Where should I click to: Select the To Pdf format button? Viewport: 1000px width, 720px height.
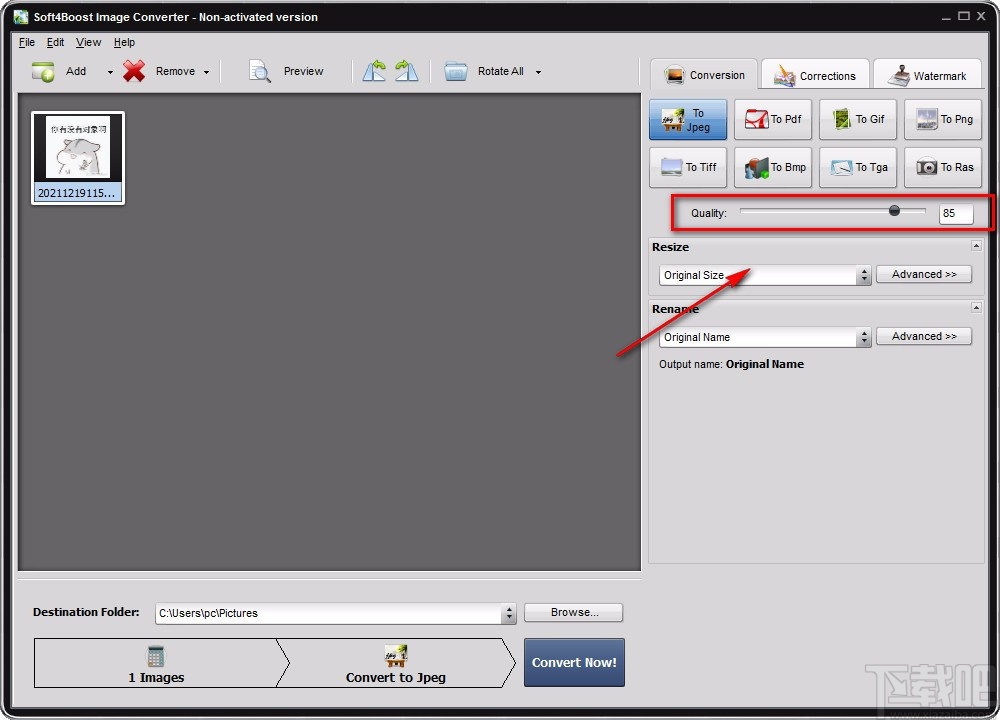pyautogui.click(x=773, y=119)
